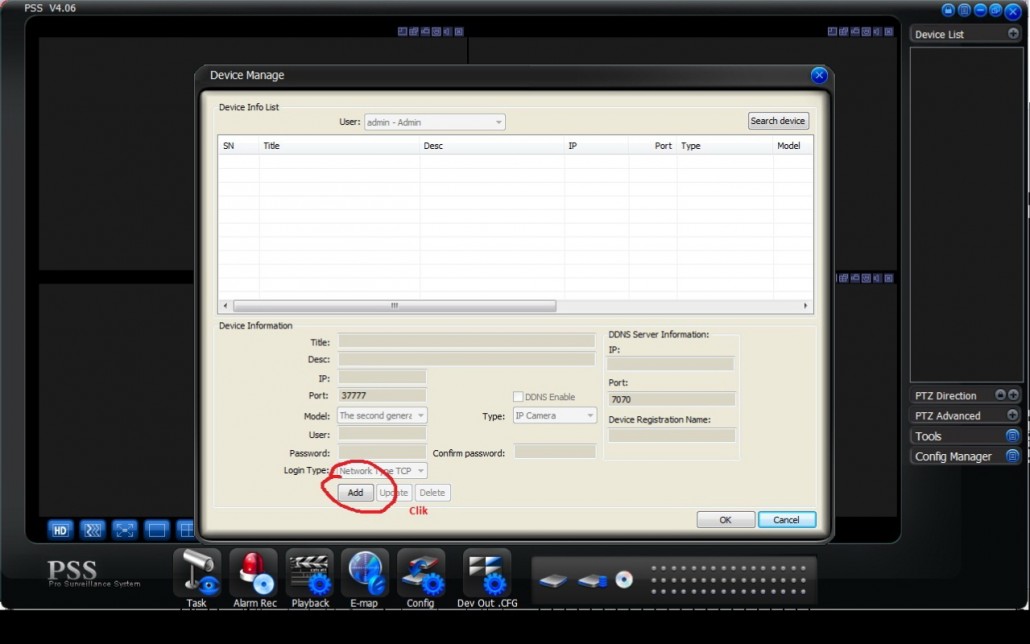Open the Task tool in bottom toolbar
Image resolution: width=1030 pixels, height=644 pixels.
(196, 573)
